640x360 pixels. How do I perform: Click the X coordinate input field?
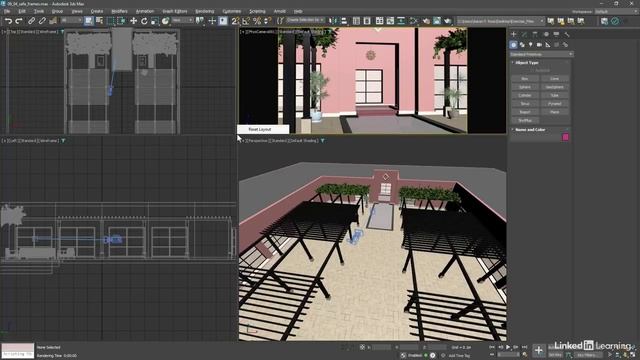(x=381, y=347)
